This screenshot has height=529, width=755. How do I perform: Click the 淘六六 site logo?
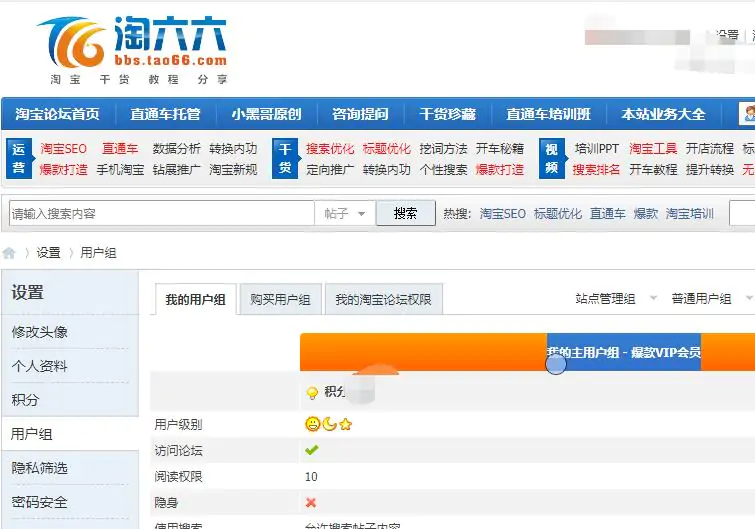pyautogui.click(x=132, y=50)
